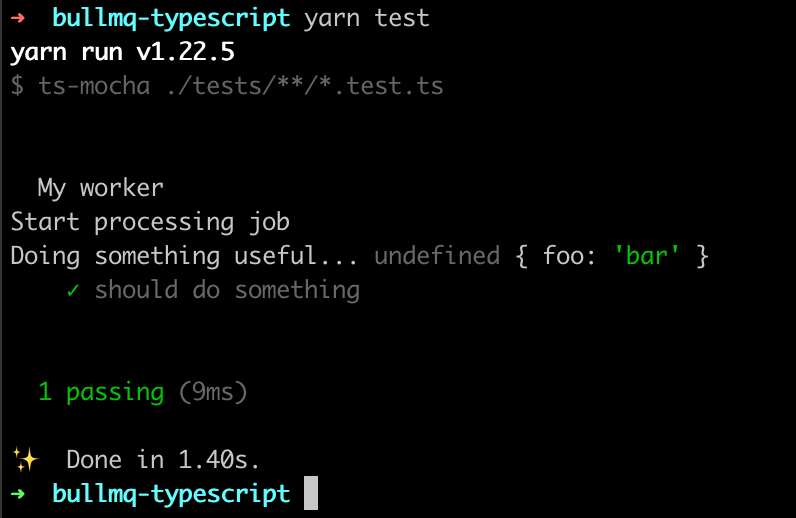This screenshot has height=518, width=796.
Task: Click the green prompt arrow on last line
Action: pyautogui.click(x=18, y=494)
